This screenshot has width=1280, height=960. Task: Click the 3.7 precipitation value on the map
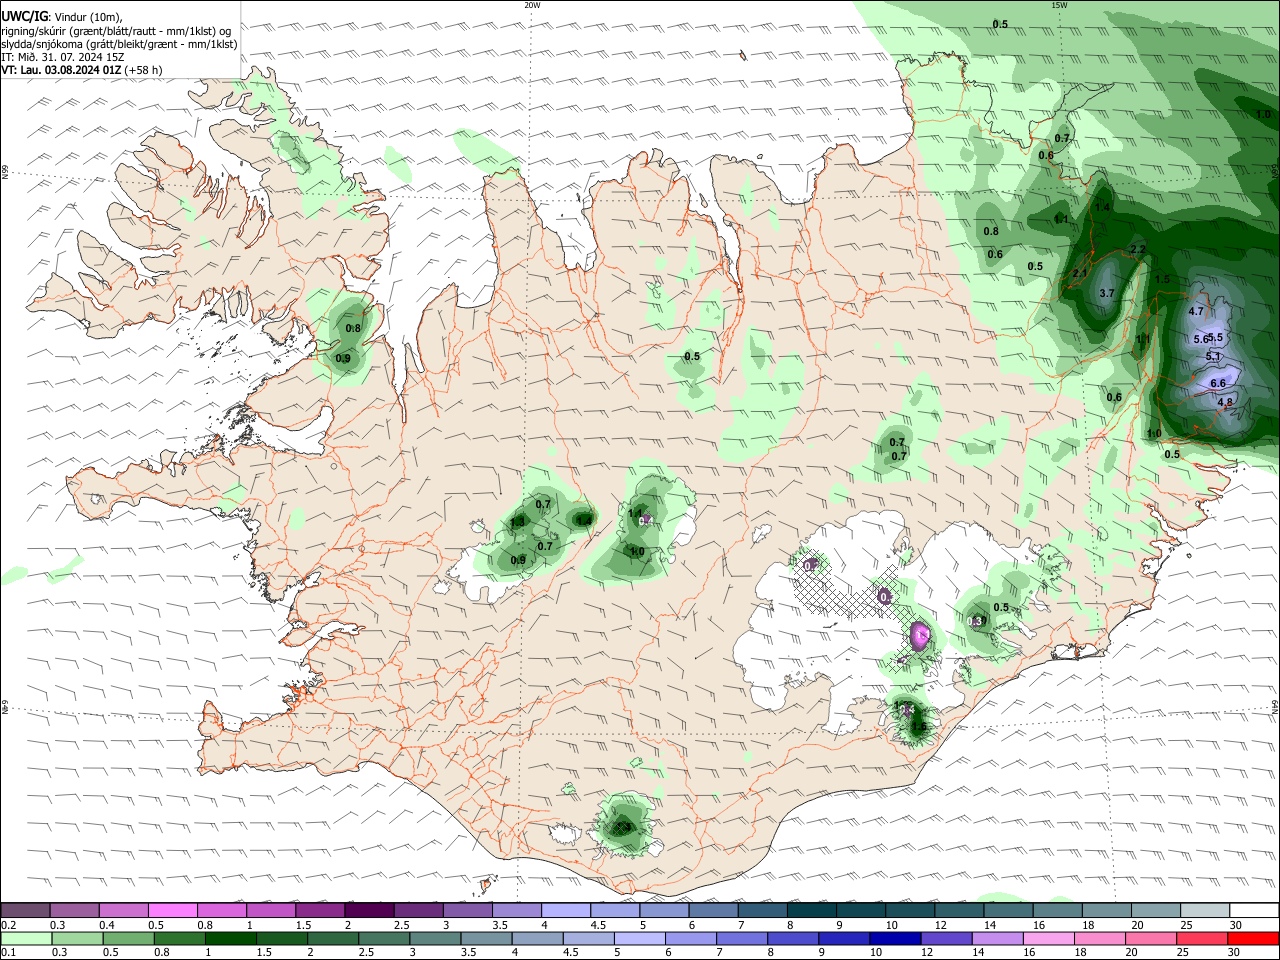point(1106,293)
